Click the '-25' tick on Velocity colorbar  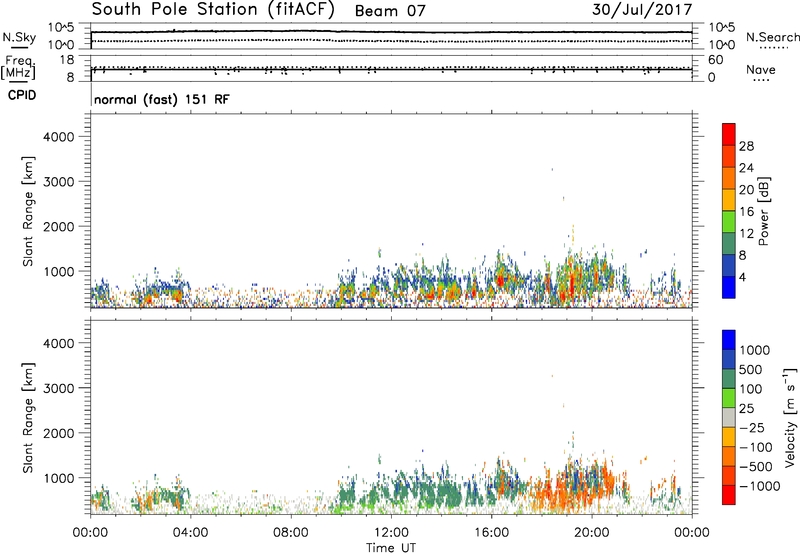(752, 428)
